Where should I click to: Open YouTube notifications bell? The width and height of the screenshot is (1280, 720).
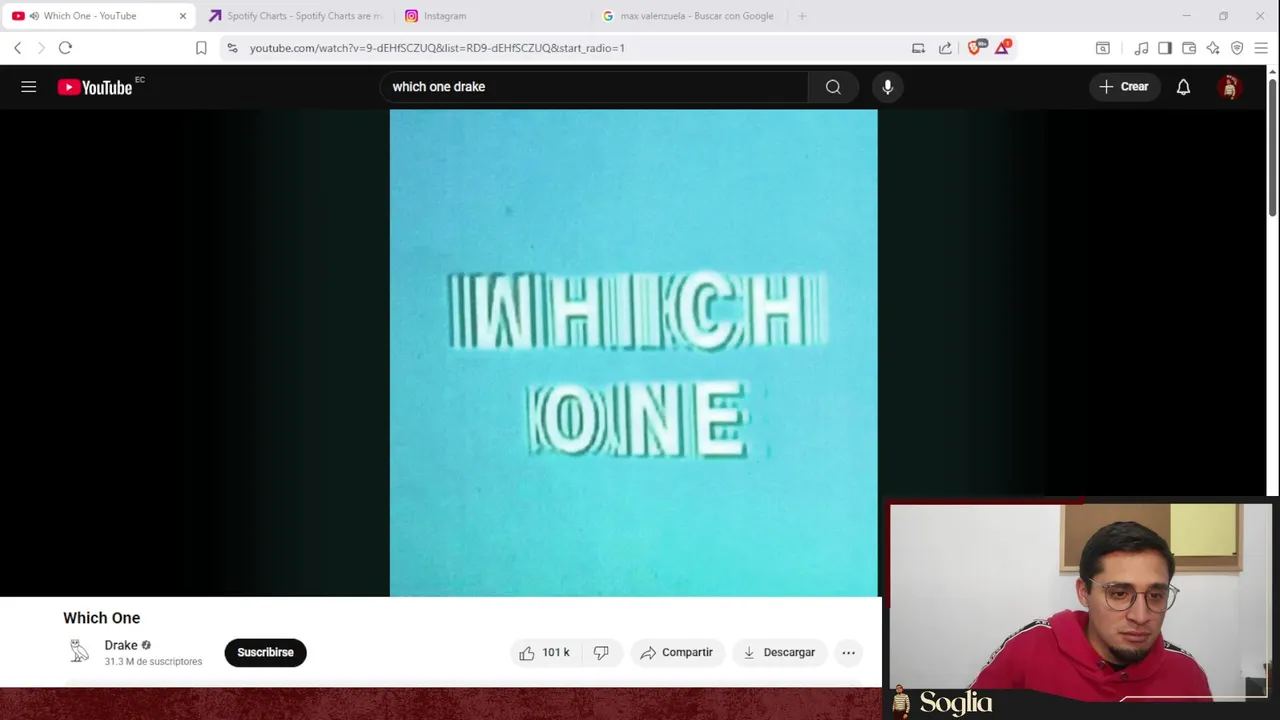coord(1183,87)
